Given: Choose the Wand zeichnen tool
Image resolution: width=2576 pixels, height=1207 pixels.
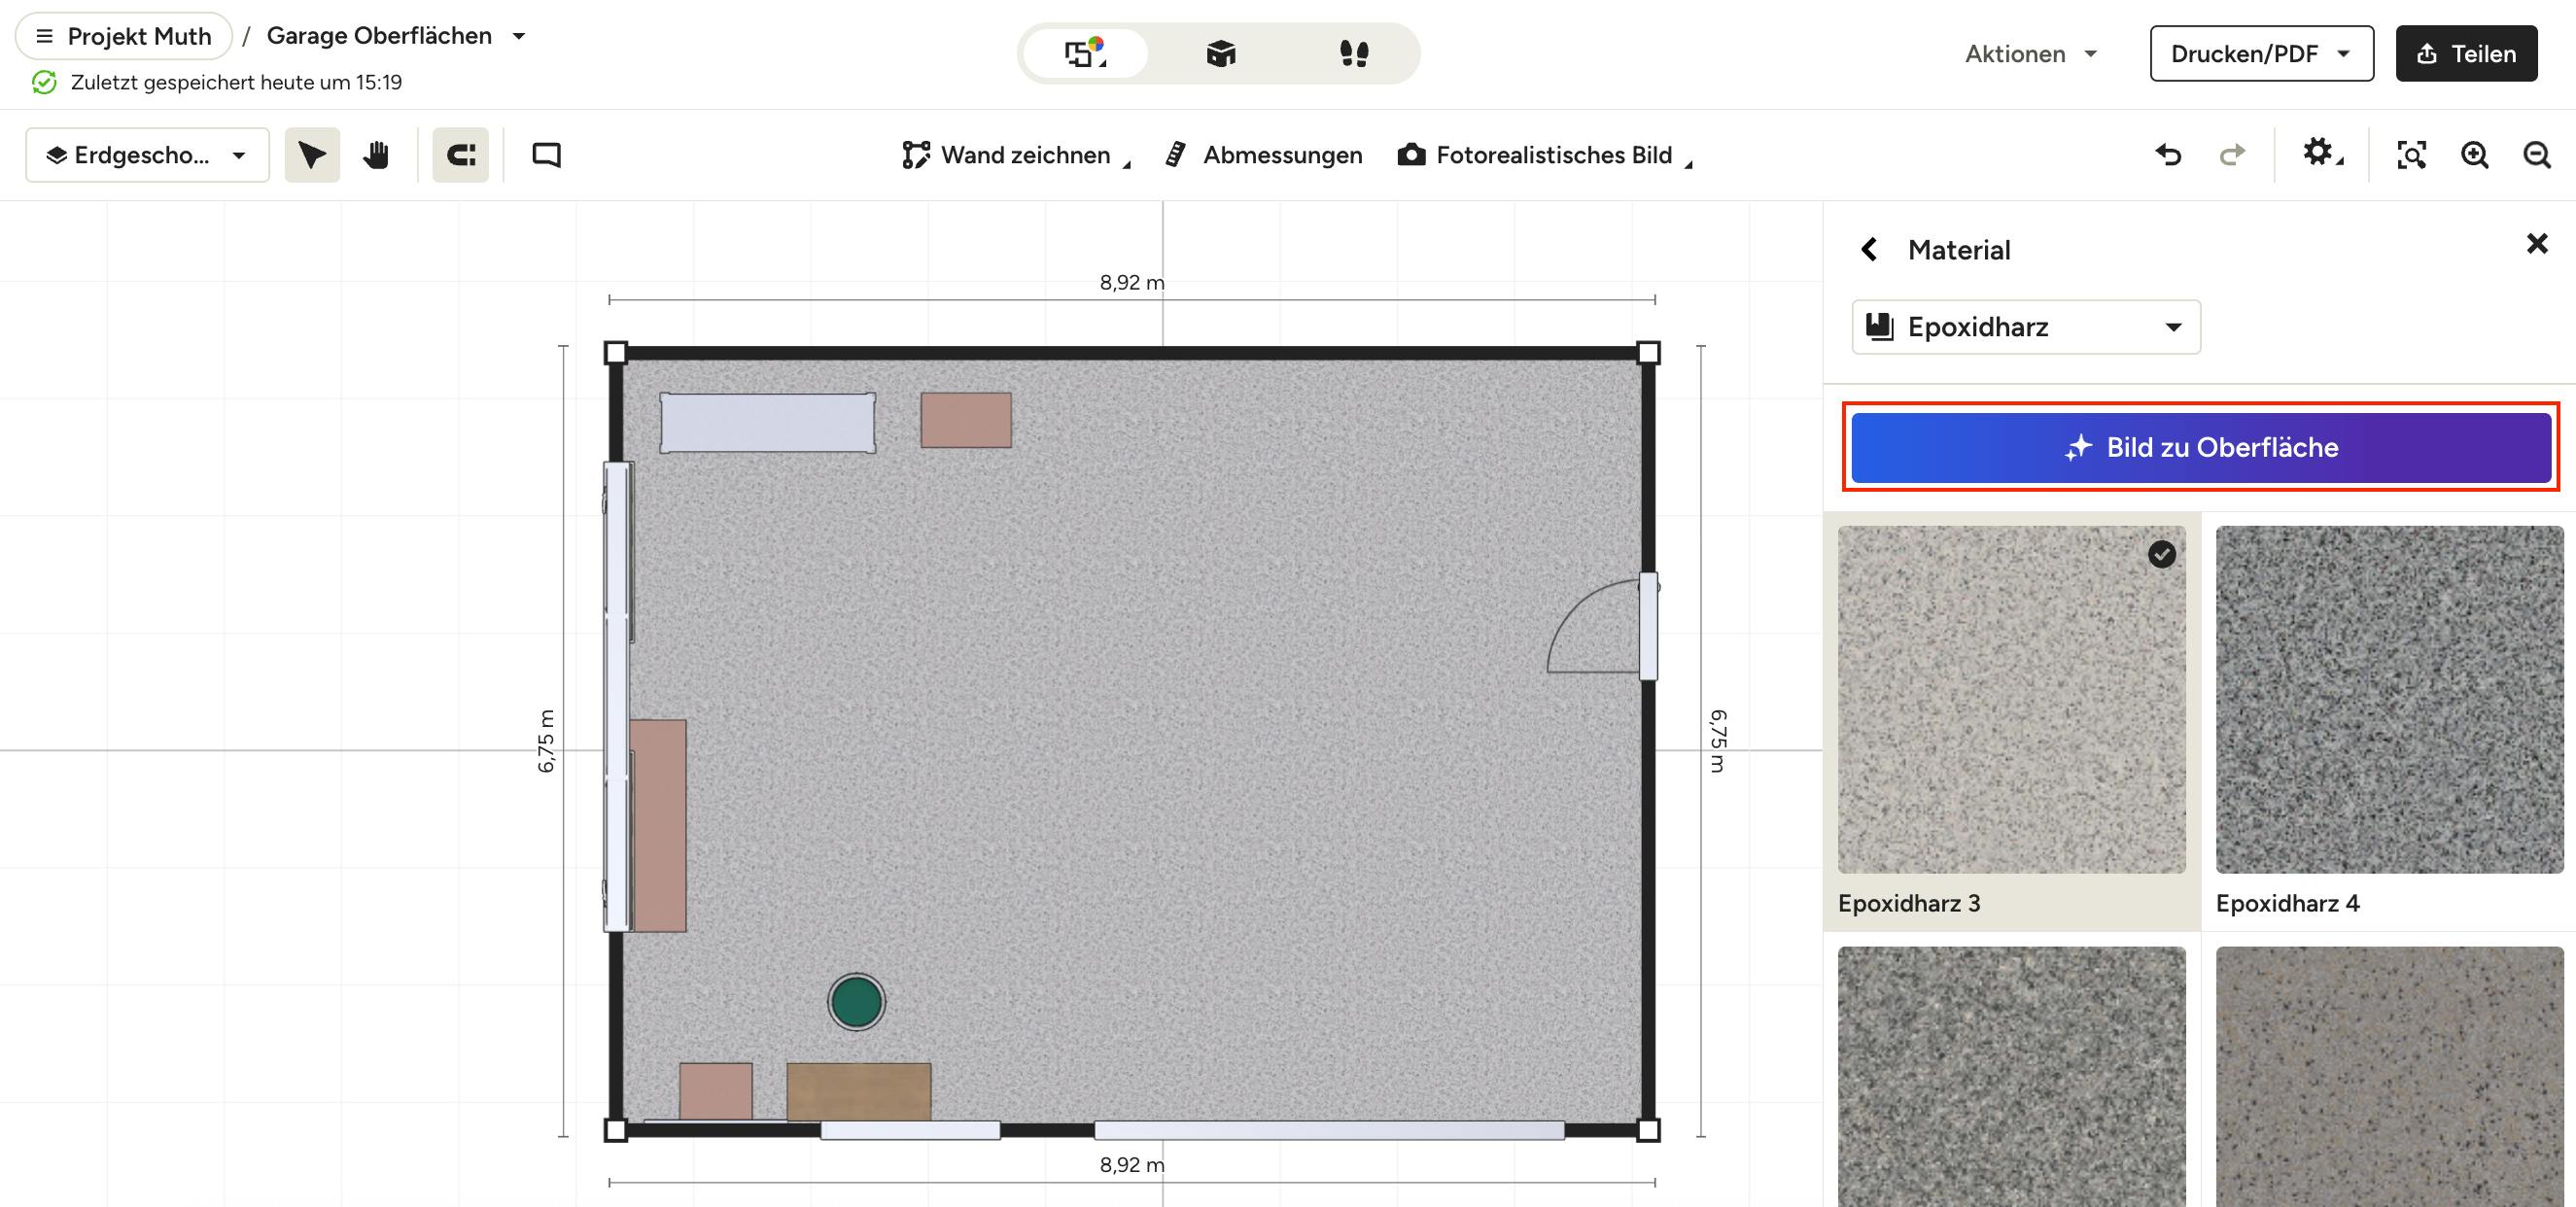Looking at the screenshot, I should coord(1016,155).
